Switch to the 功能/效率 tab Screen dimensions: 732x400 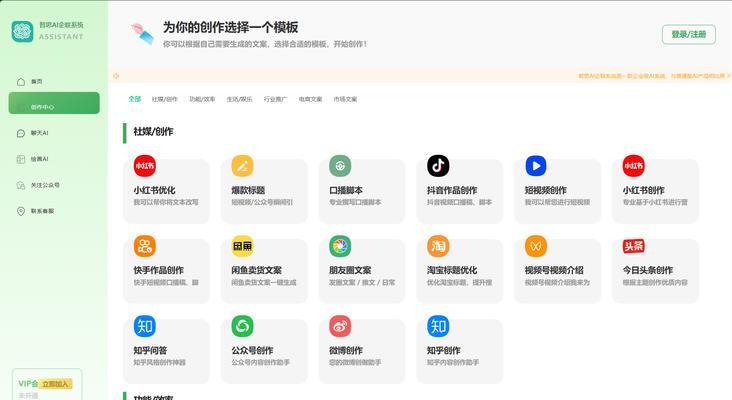click(x=202, y=99)
